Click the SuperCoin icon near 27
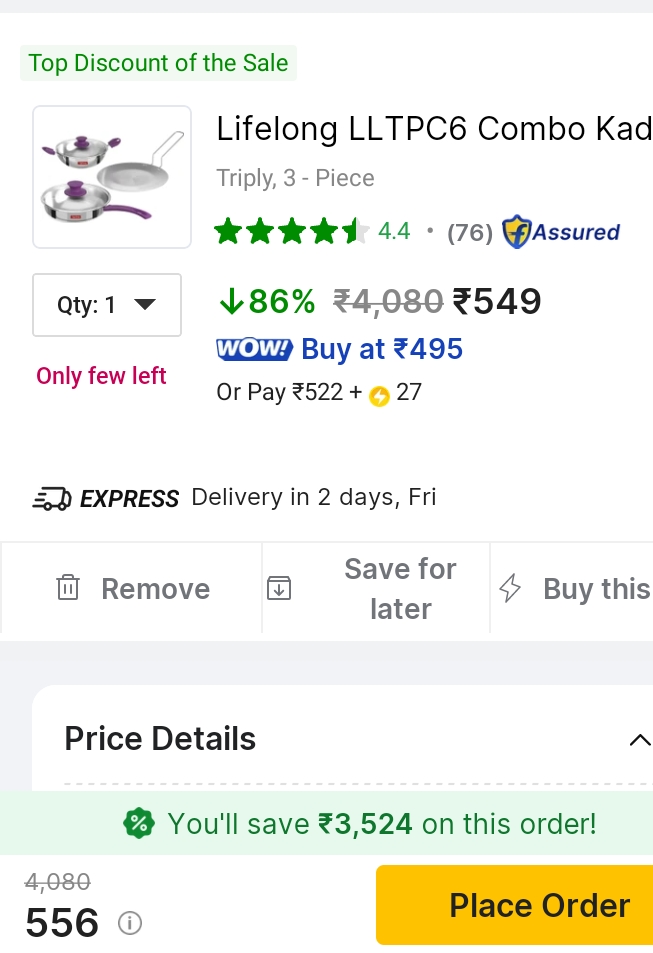Image resolution: width=653 pixels, height=953 pixels. coord(379,395)
